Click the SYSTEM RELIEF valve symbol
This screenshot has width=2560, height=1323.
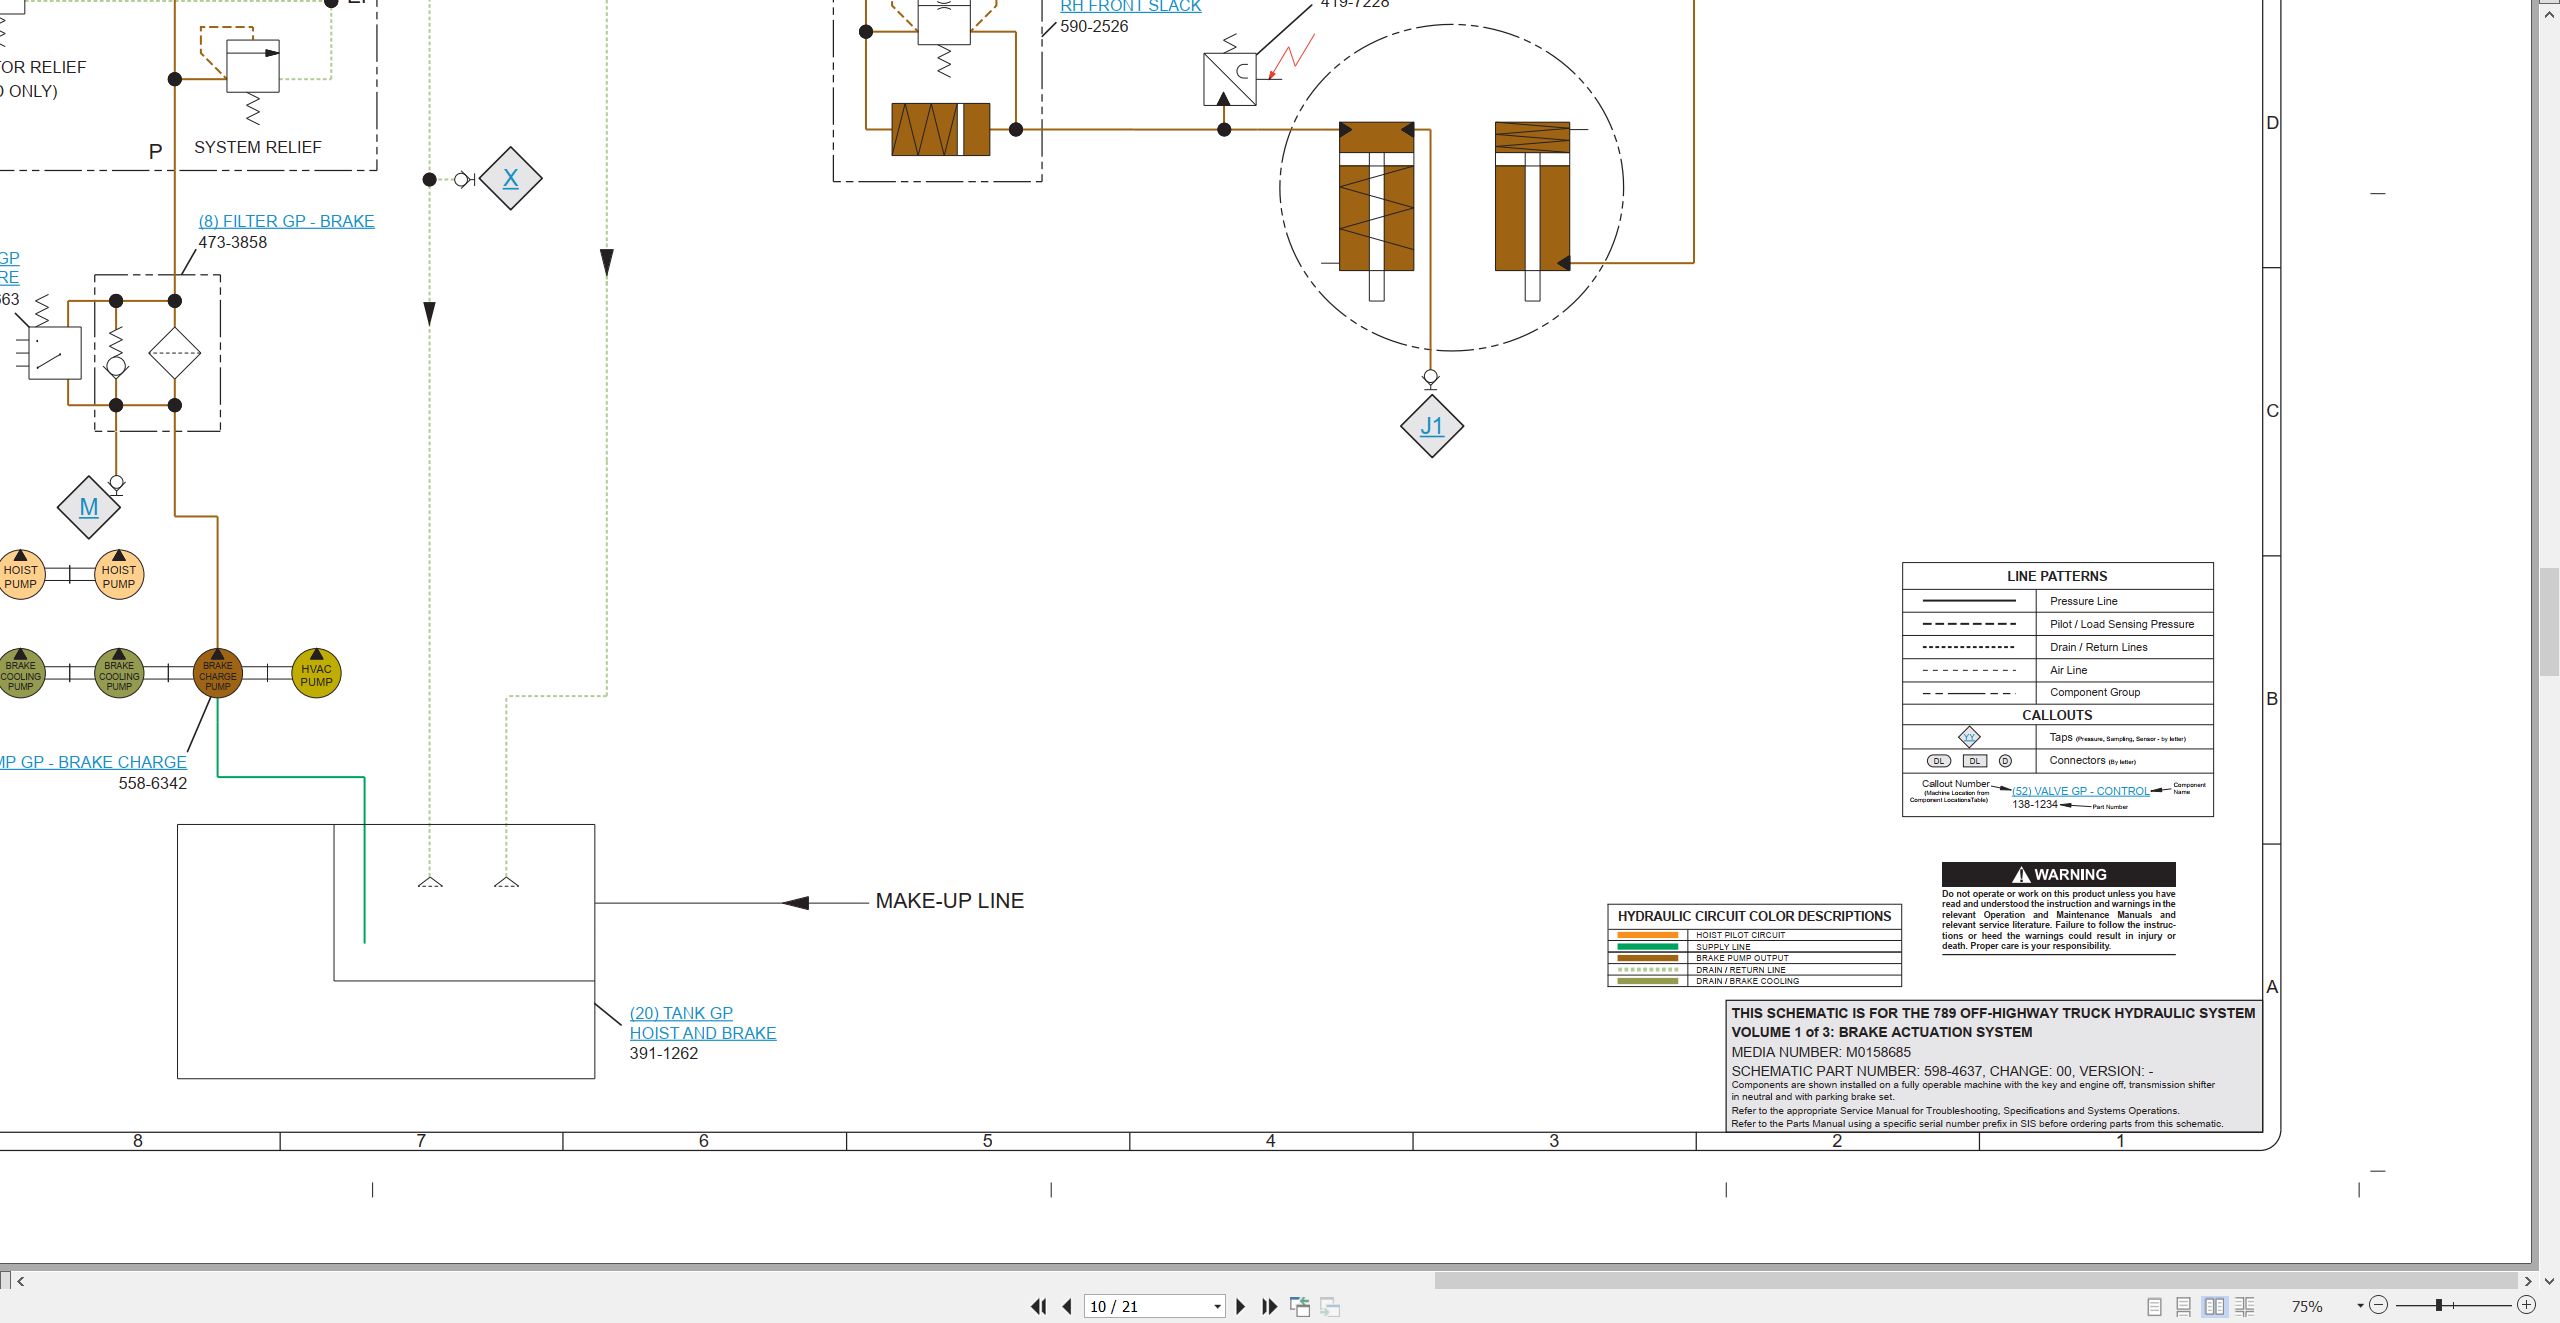253,66
